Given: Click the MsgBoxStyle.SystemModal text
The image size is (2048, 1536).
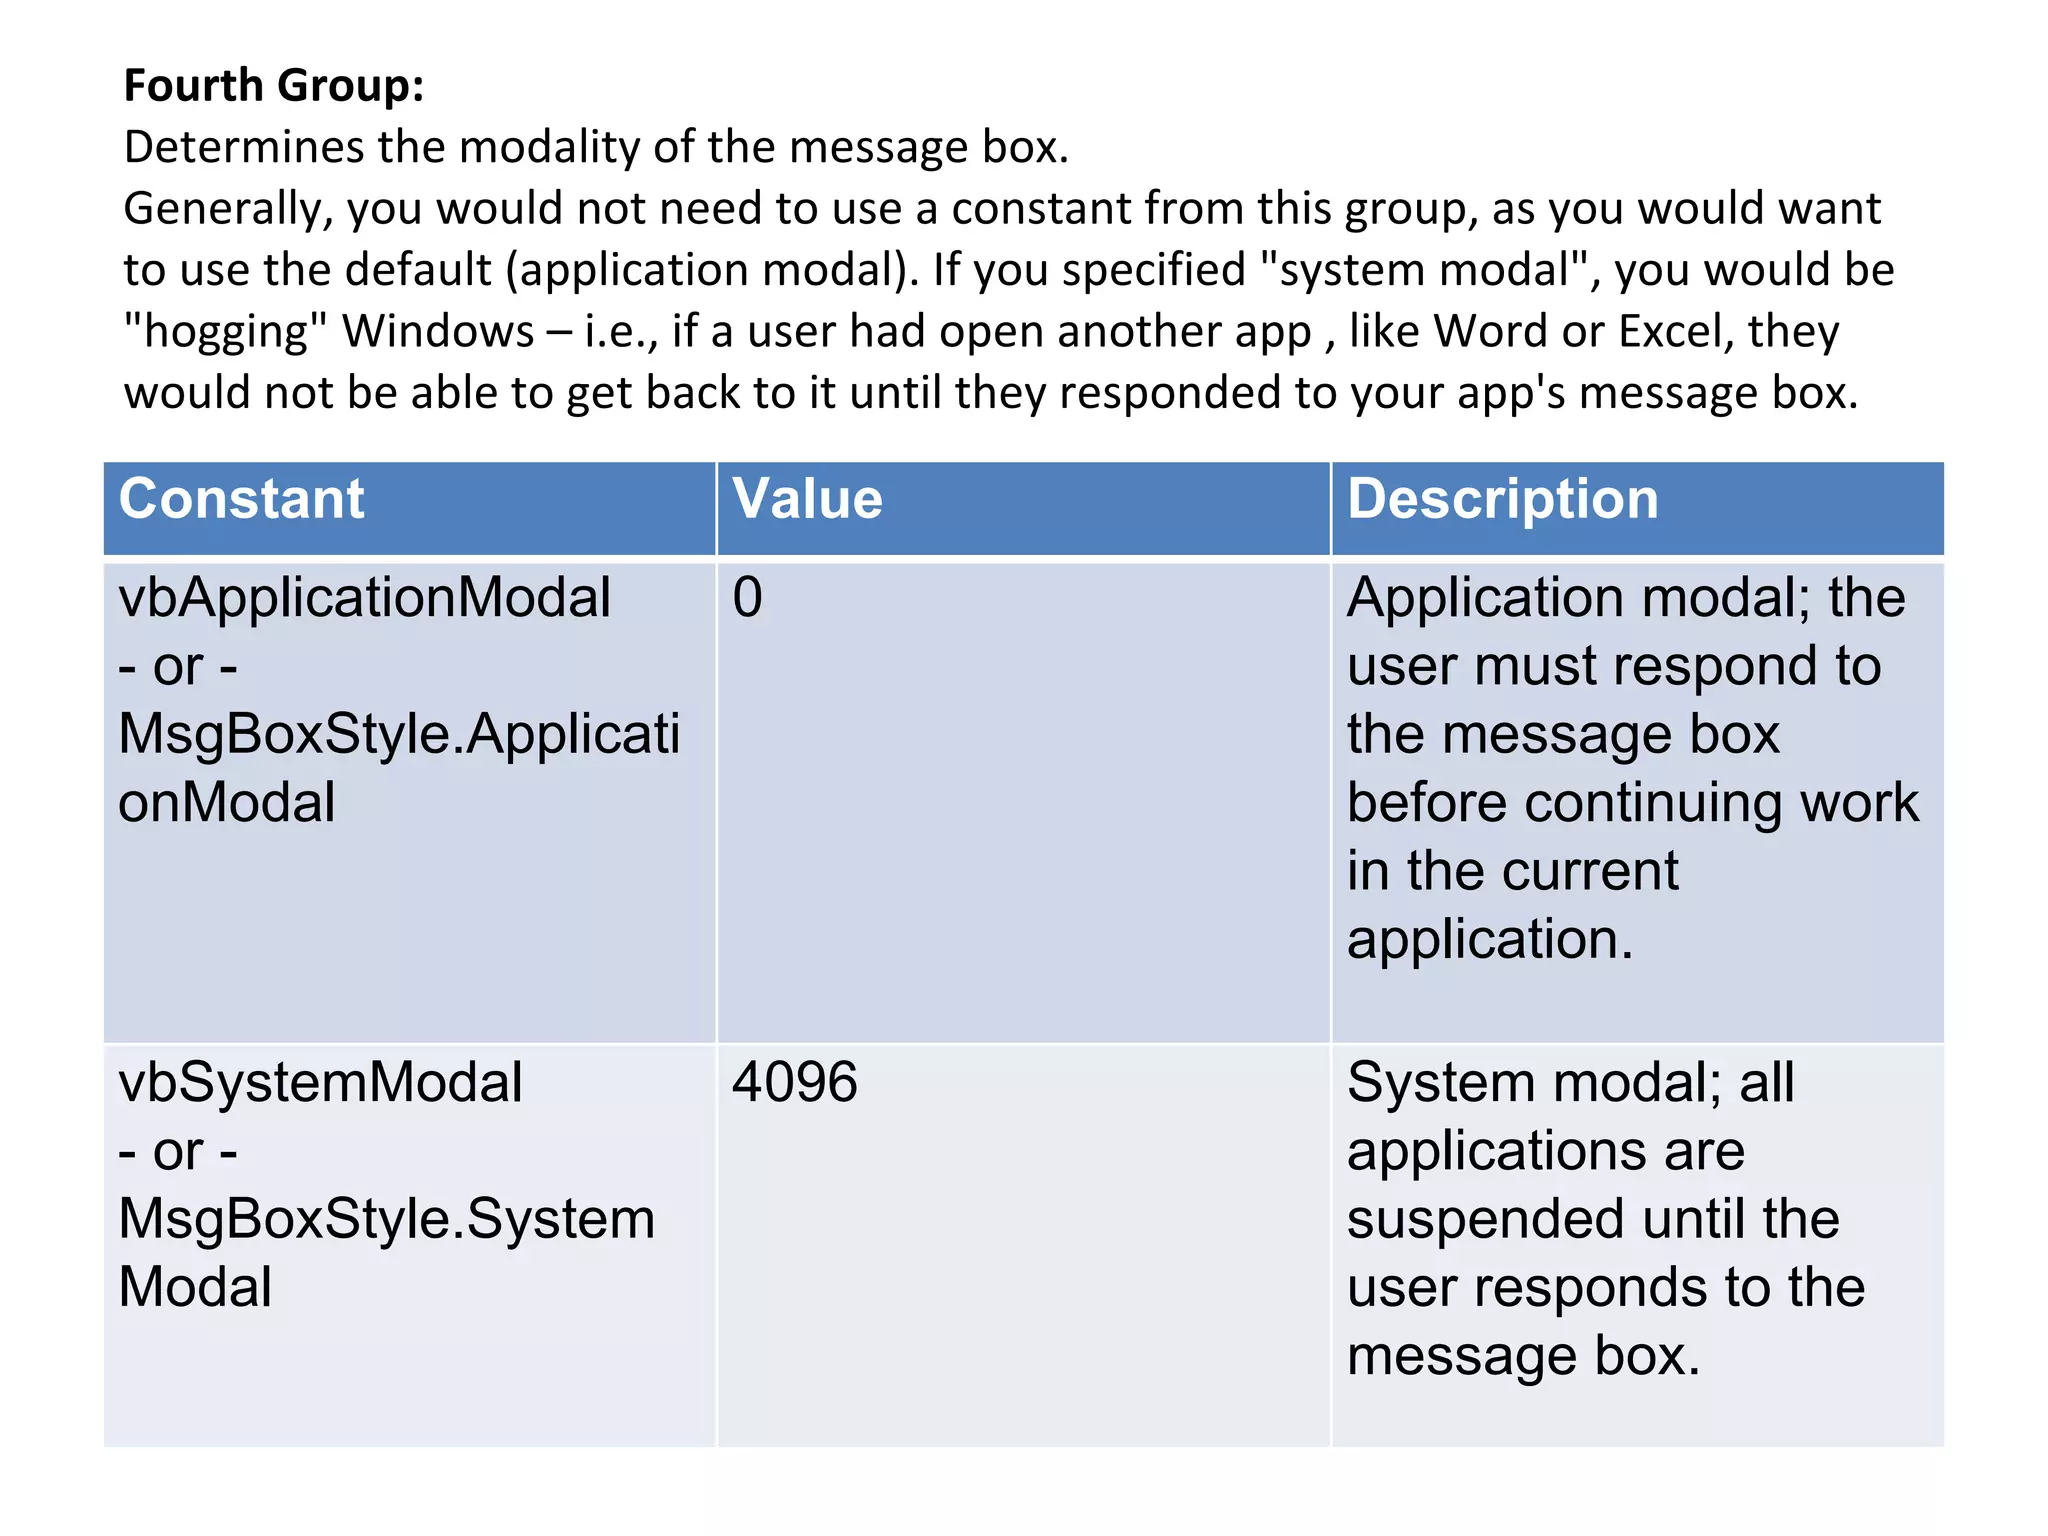Looking at the screenshot, I should 386,1220.
